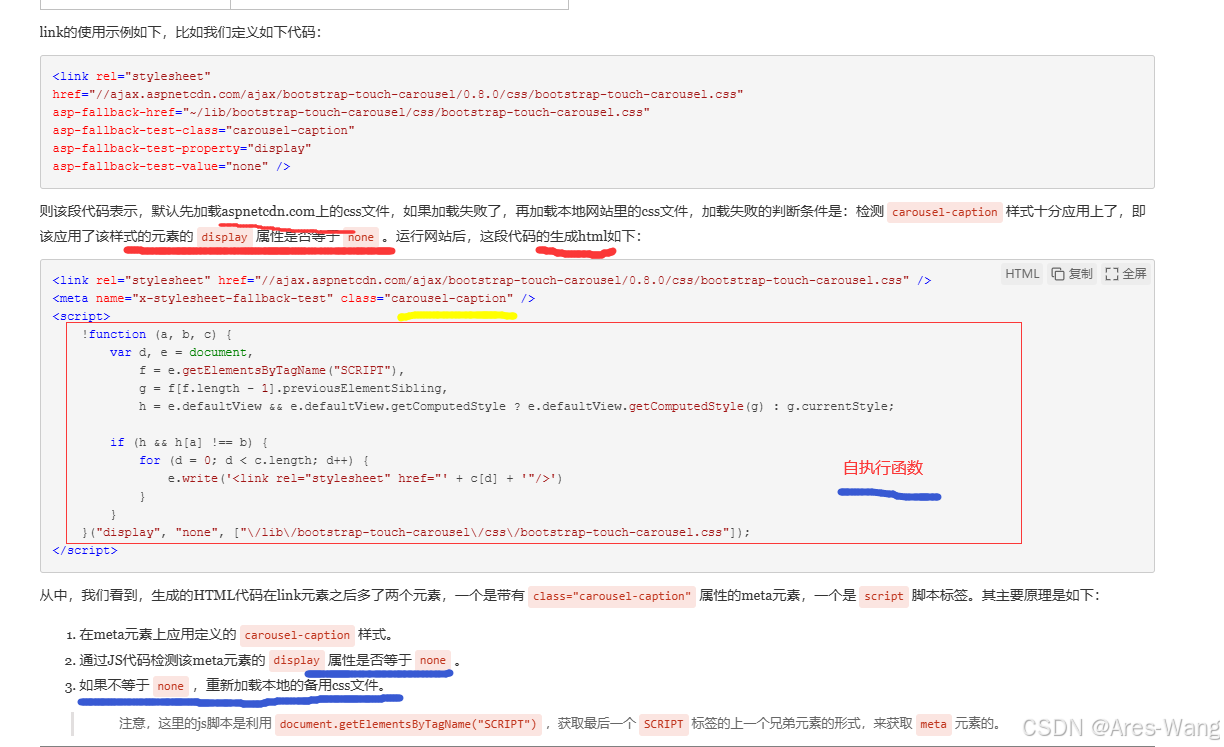The width and height of the screenshot is (1224, 747).
Task: Click the '<meta name="x-stylesheet-fallback-test"' line
Action: click(294, 298)
